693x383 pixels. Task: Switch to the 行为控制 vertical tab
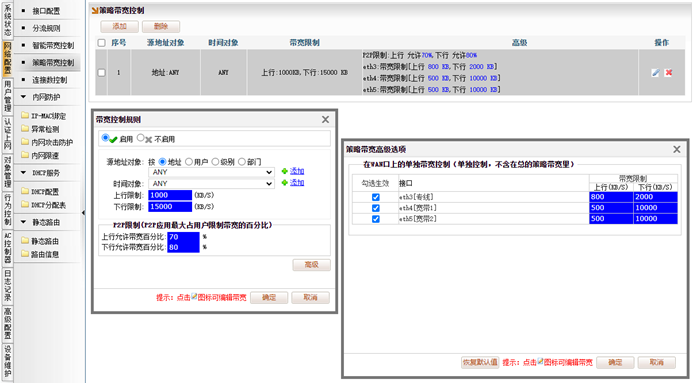click(x=8, y=209)
